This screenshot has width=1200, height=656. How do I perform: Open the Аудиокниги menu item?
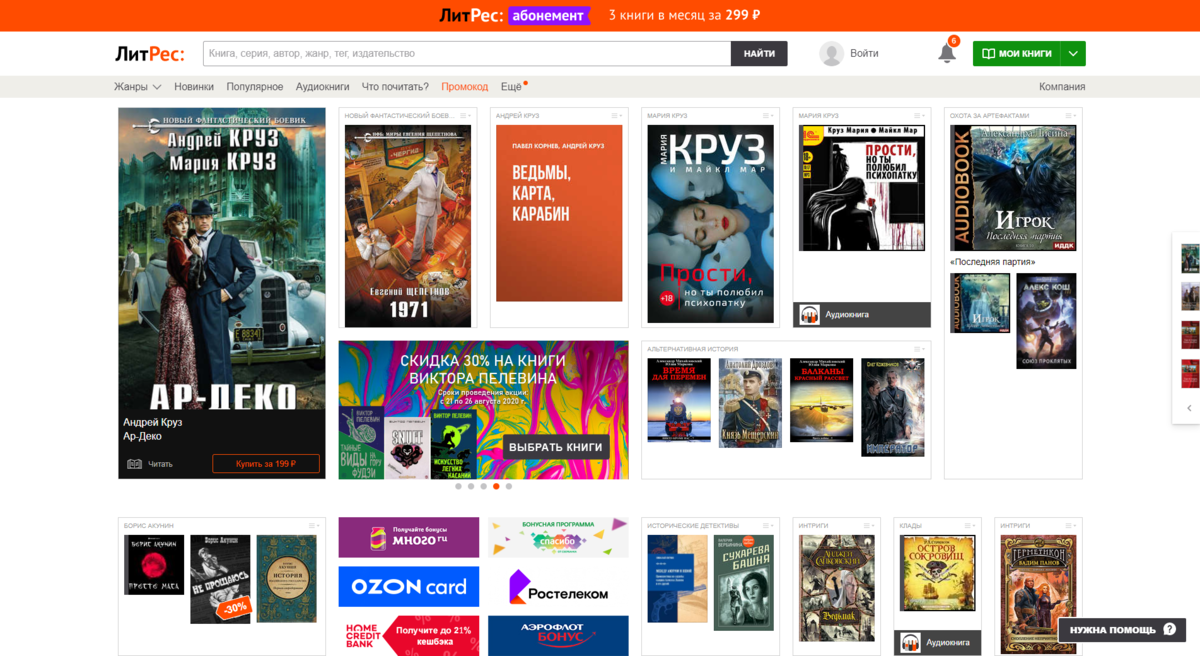tap(323, 87)
